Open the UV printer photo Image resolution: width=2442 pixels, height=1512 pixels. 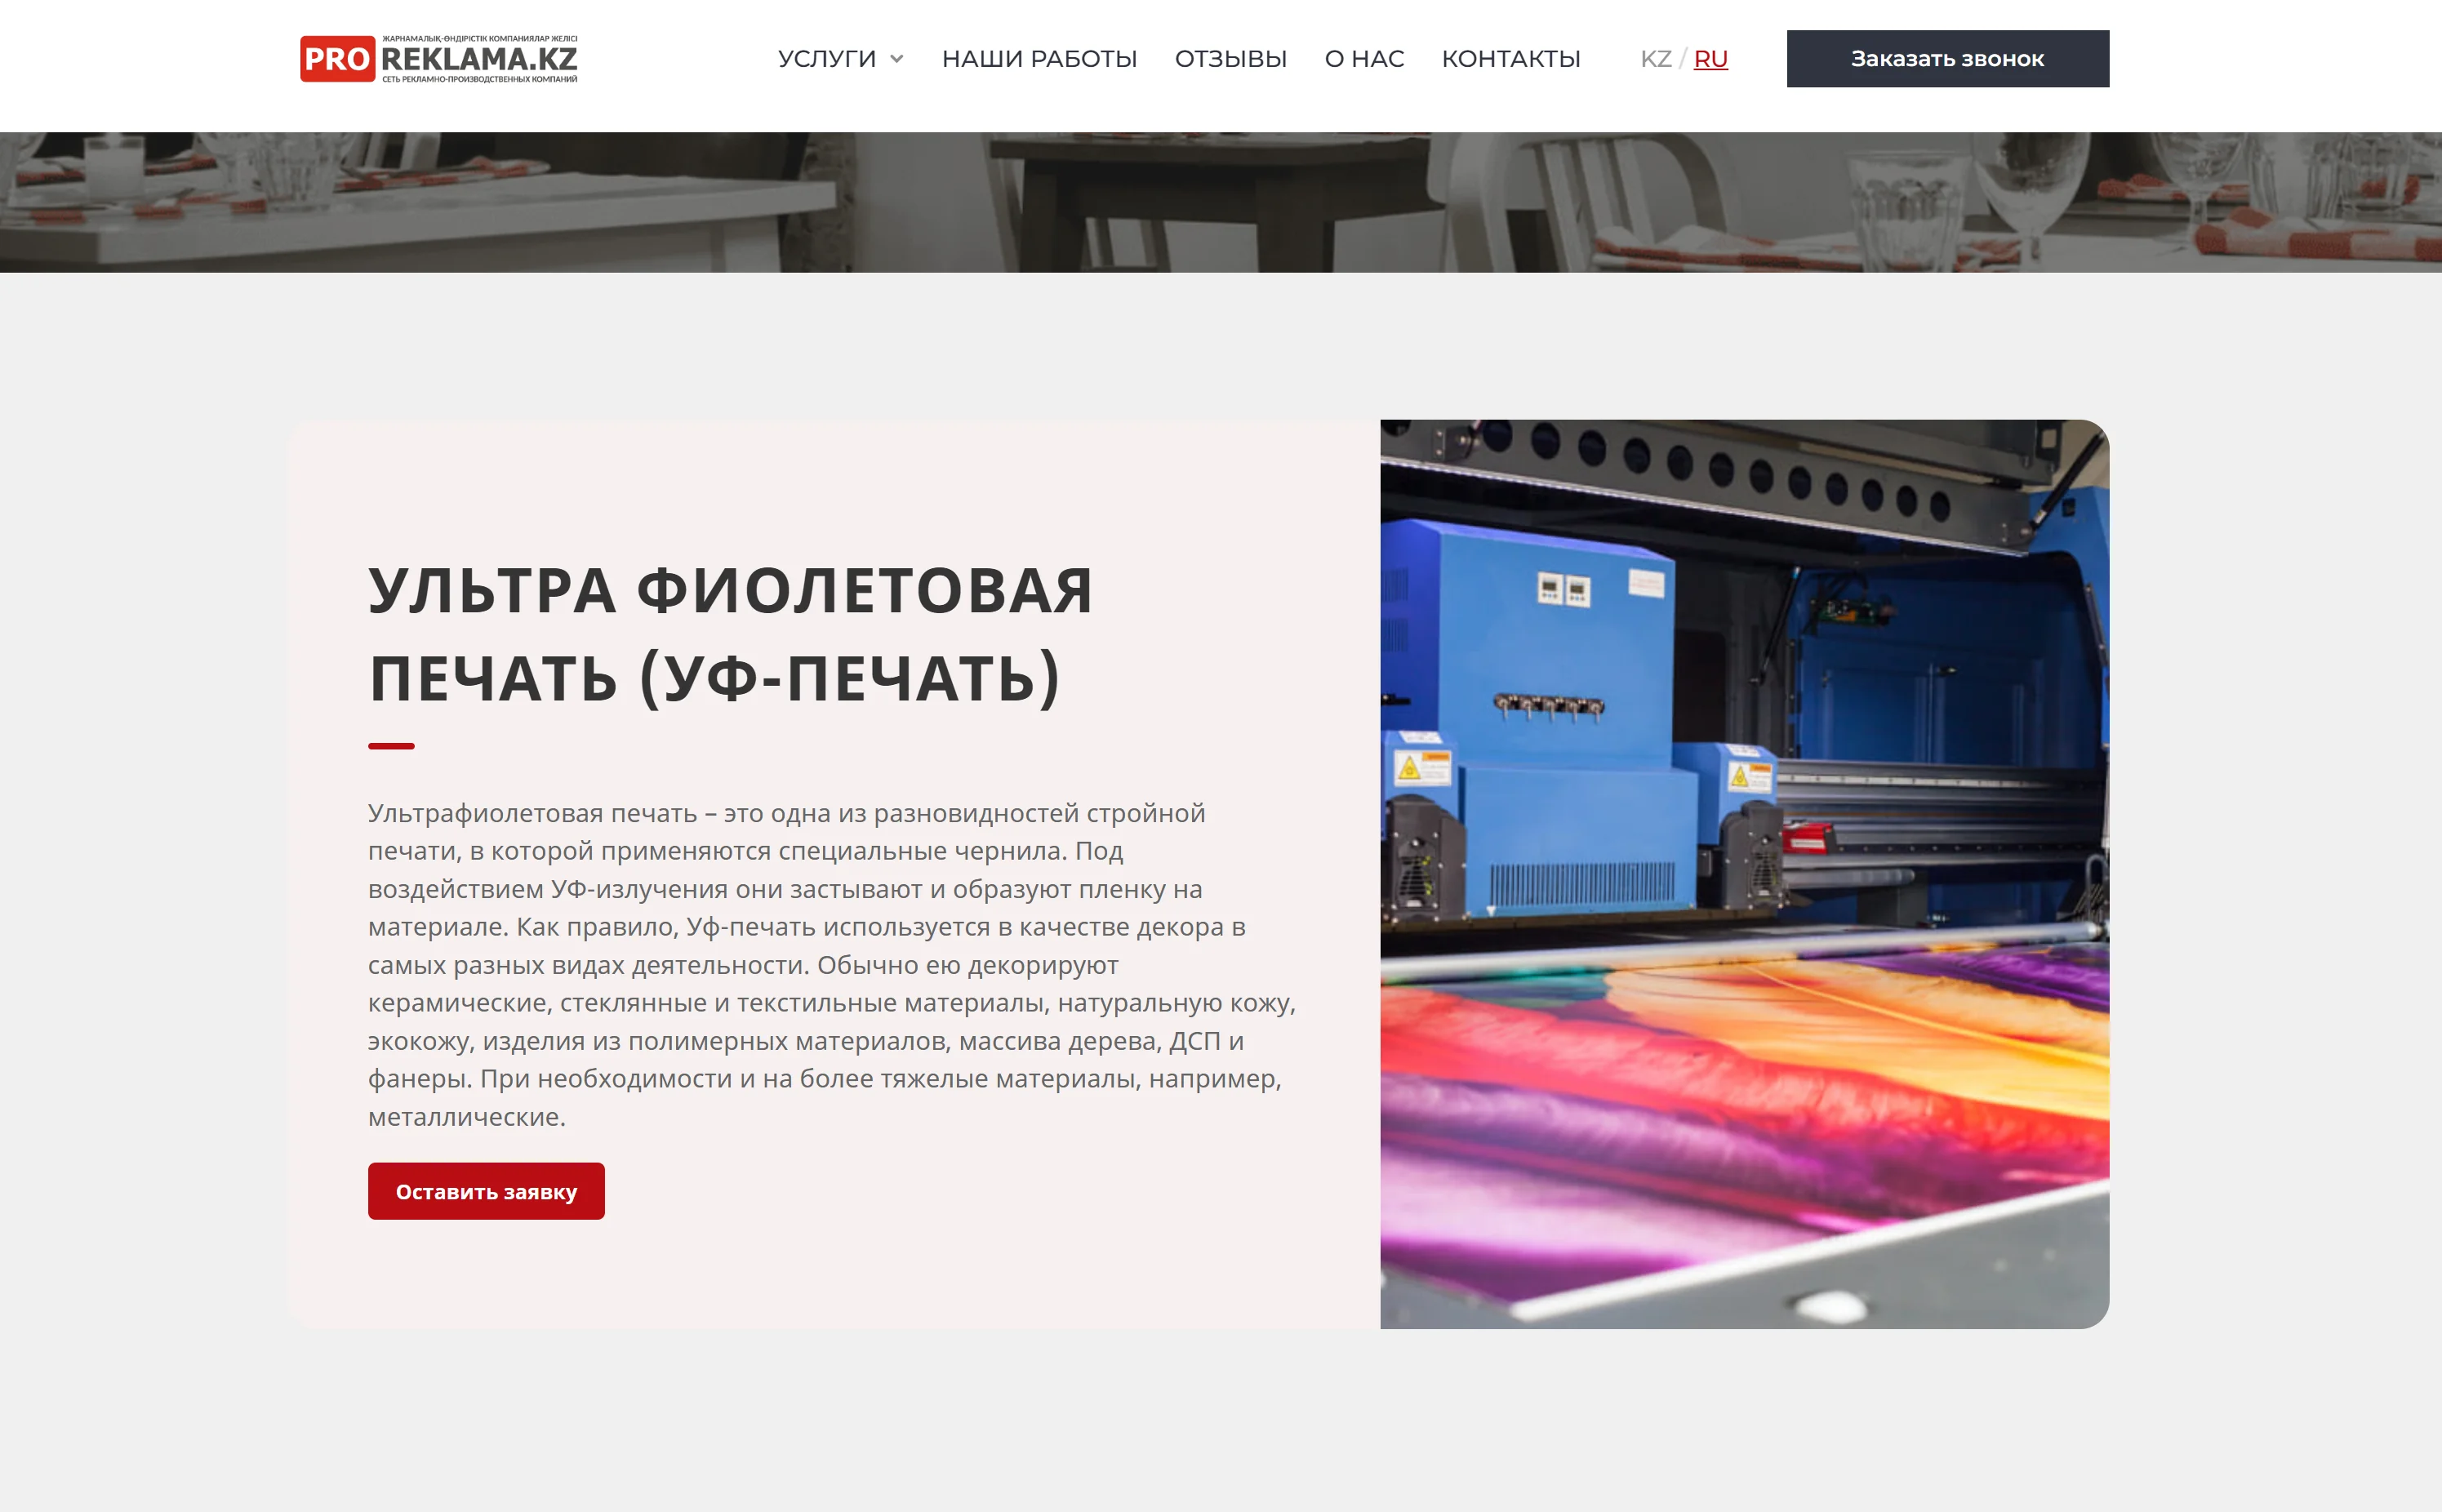coord(1744,874)
